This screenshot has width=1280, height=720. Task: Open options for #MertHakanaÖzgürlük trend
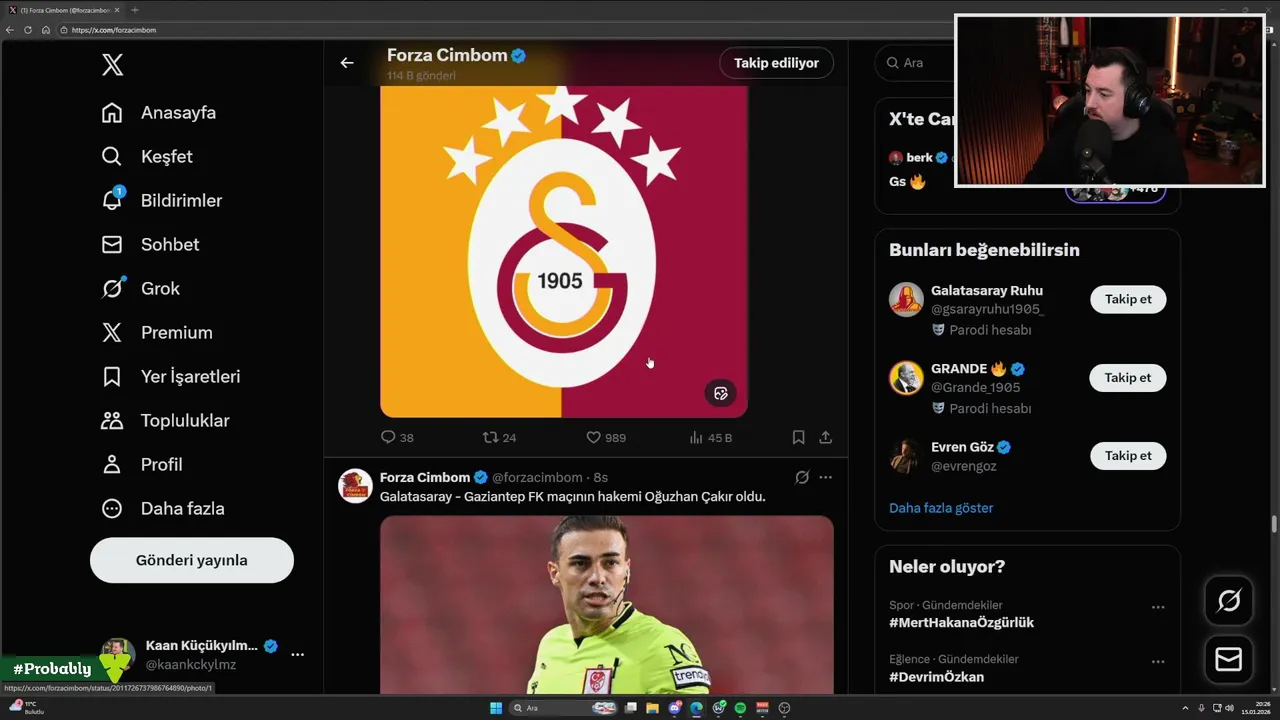point(1158,607)
